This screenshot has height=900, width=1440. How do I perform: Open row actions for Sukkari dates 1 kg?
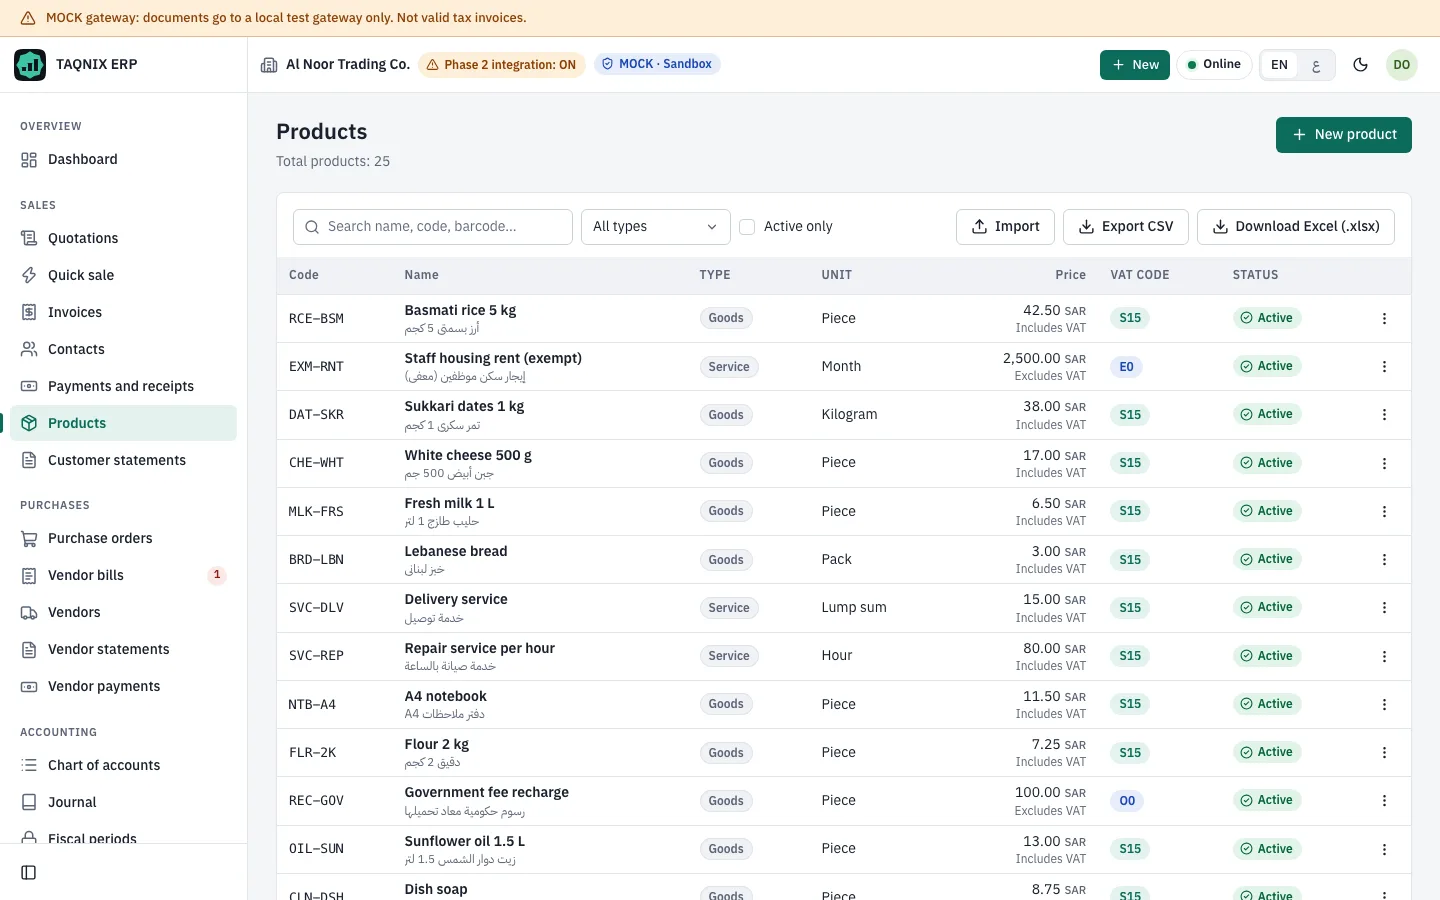coord(1384,415)
